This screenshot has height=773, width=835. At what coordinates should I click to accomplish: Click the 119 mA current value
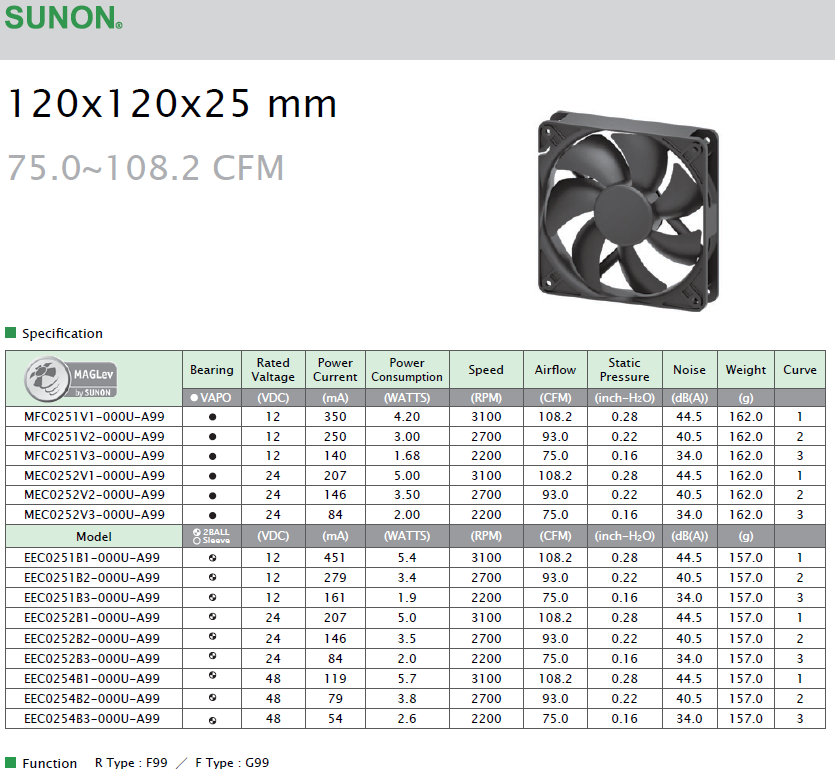pos(335,679)
